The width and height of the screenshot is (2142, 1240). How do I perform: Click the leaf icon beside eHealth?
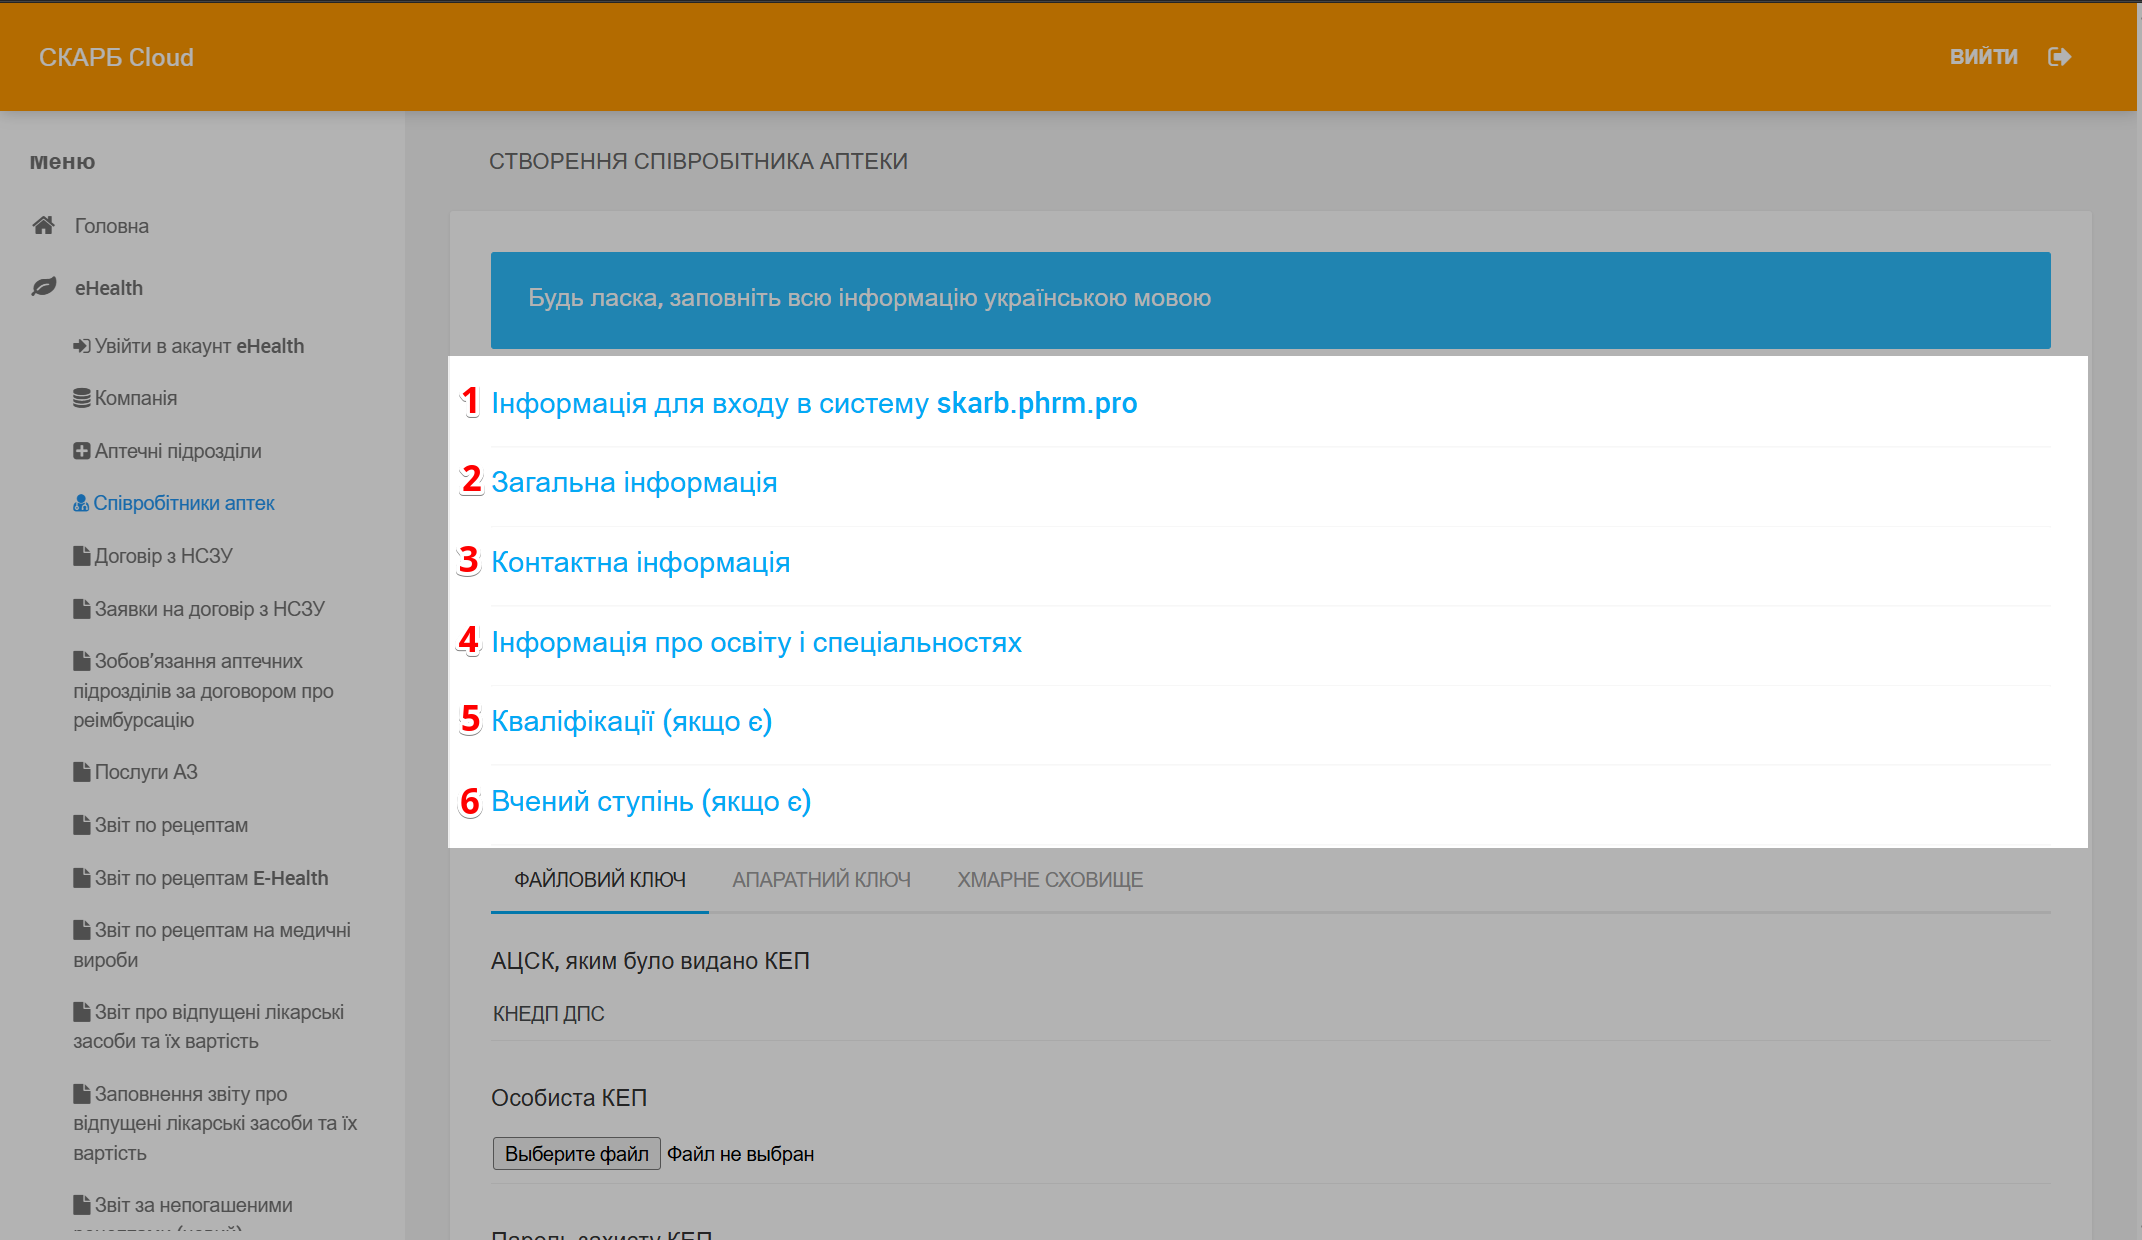point(43,288)
